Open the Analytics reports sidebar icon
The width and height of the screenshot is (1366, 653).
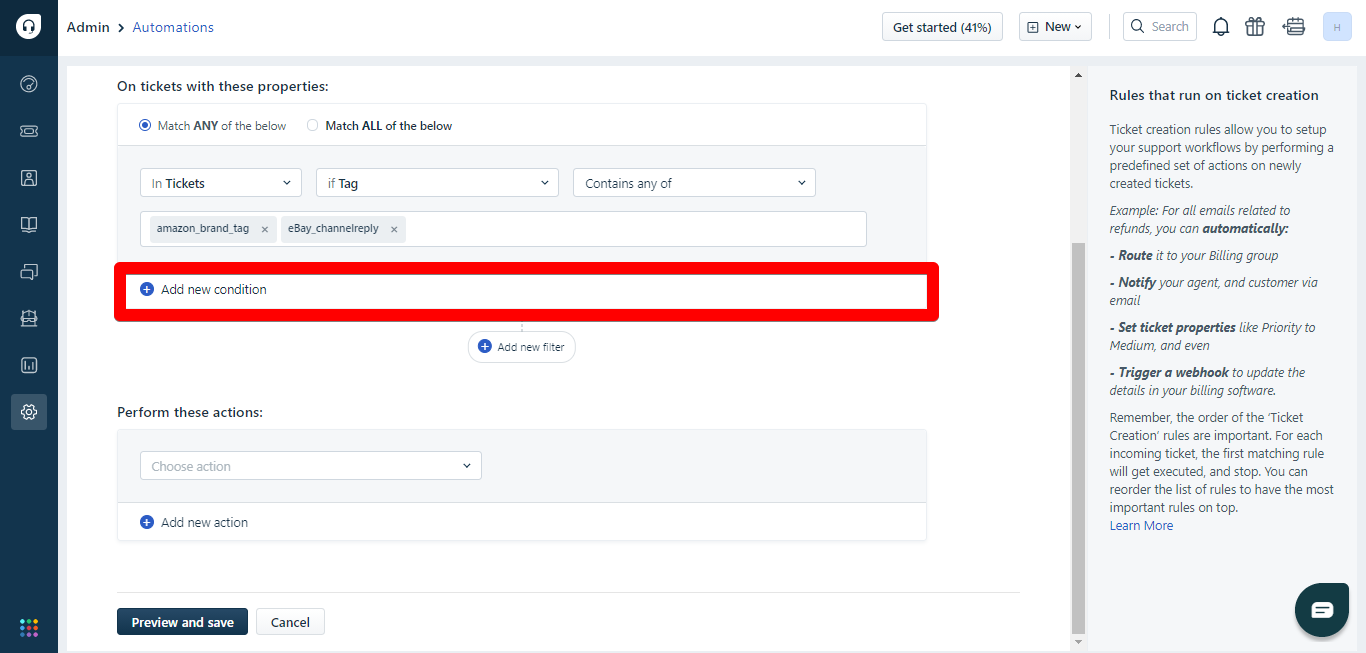pos(29,365)
